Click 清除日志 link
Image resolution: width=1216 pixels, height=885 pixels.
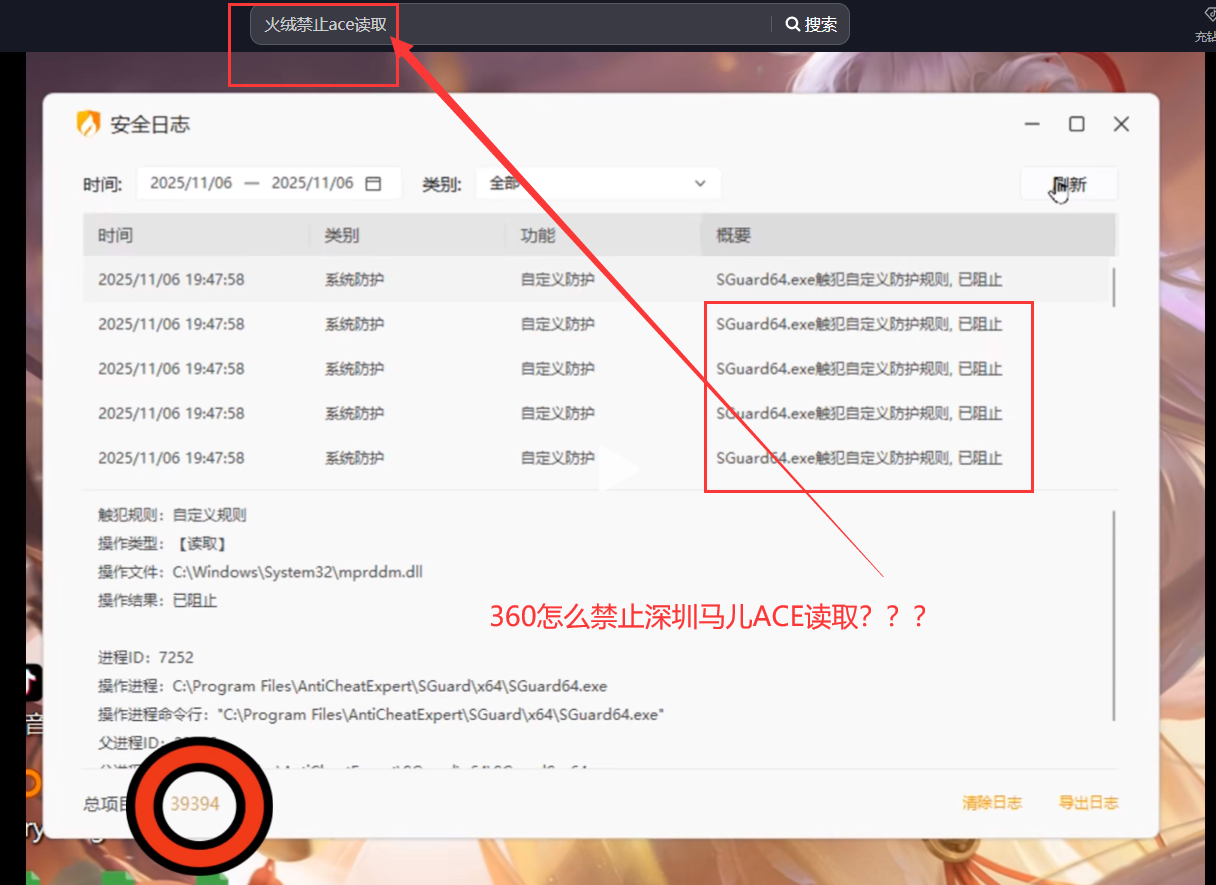(992, 803)
